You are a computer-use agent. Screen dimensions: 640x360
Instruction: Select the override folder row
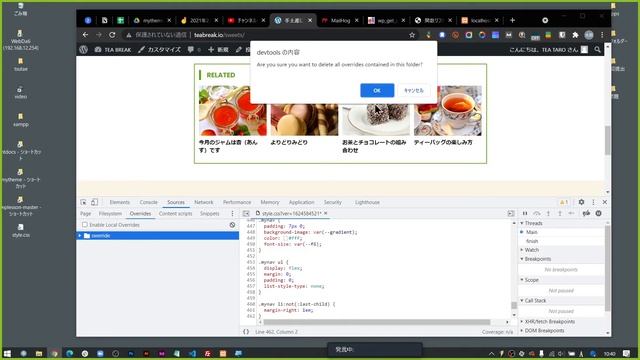point(158,236)
